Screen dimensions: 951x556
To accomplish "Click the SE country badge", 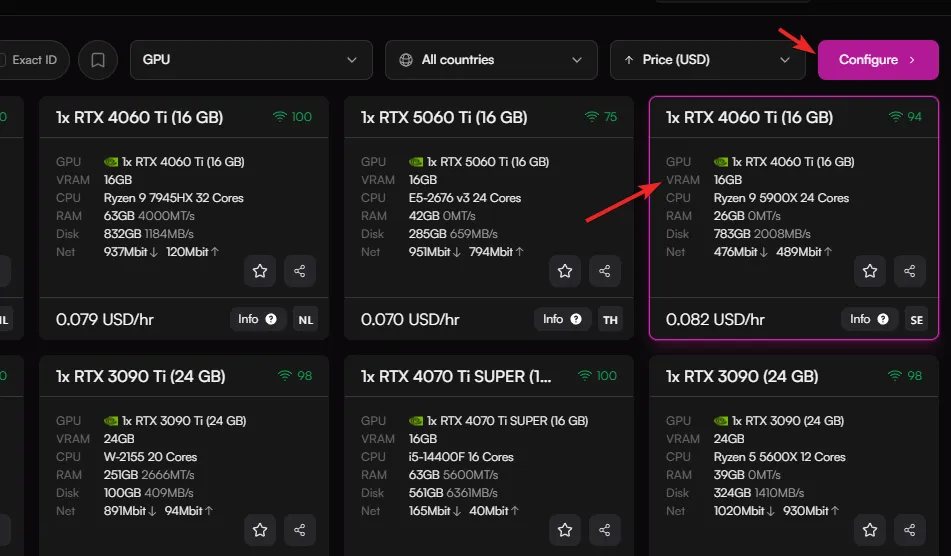I will pos(916,320).
